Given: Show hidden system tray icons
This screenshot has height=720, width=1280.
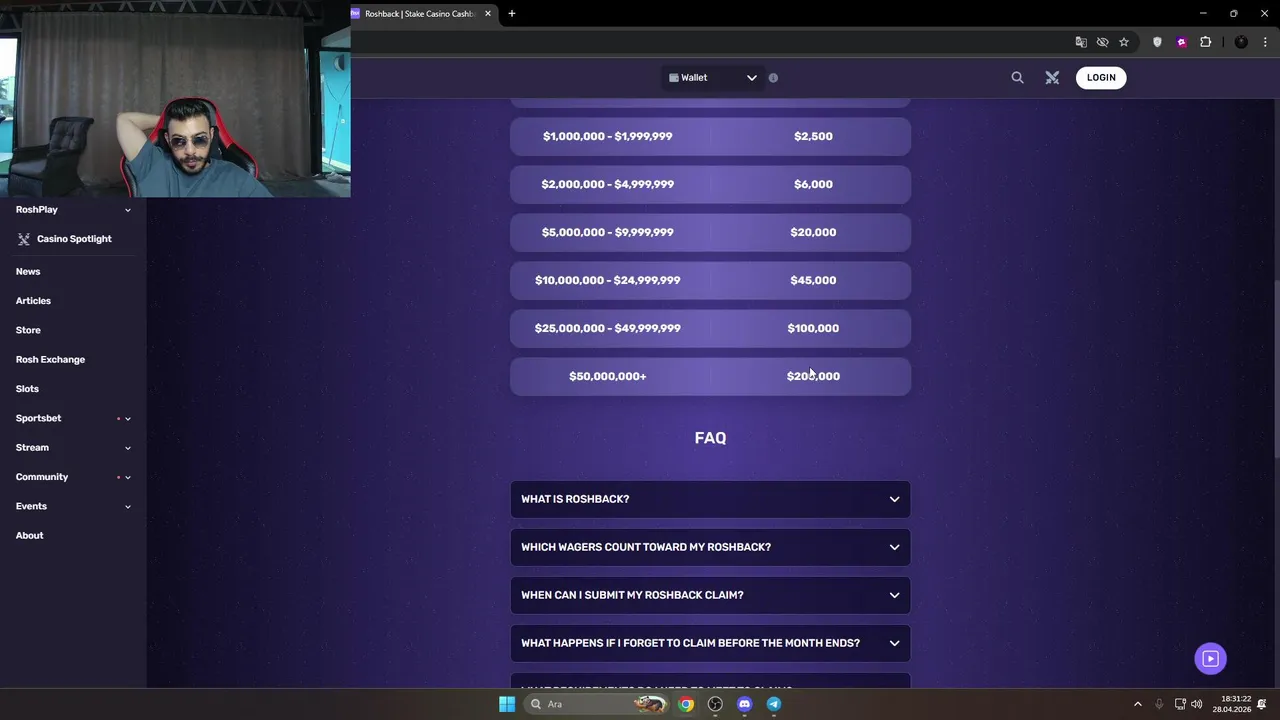Looking at the screenshot, I should pos(1137,704).
